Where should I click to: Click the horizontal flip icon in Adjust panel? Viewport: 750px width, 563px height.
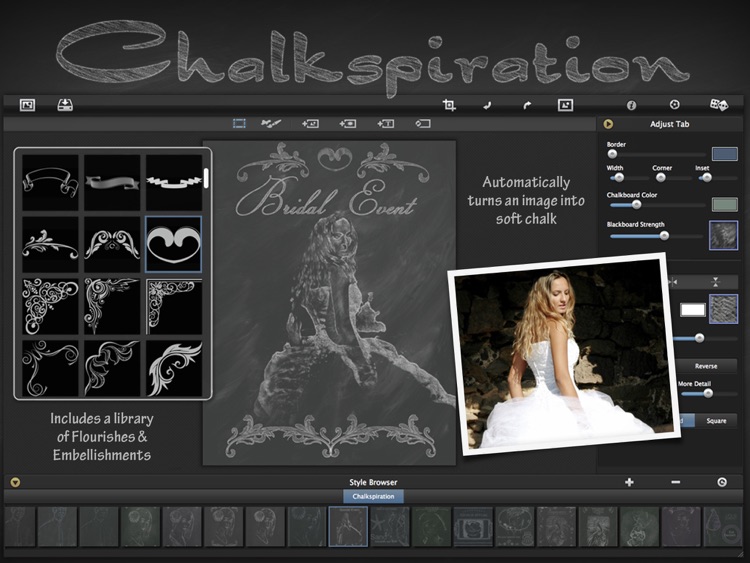coord(673,282)
